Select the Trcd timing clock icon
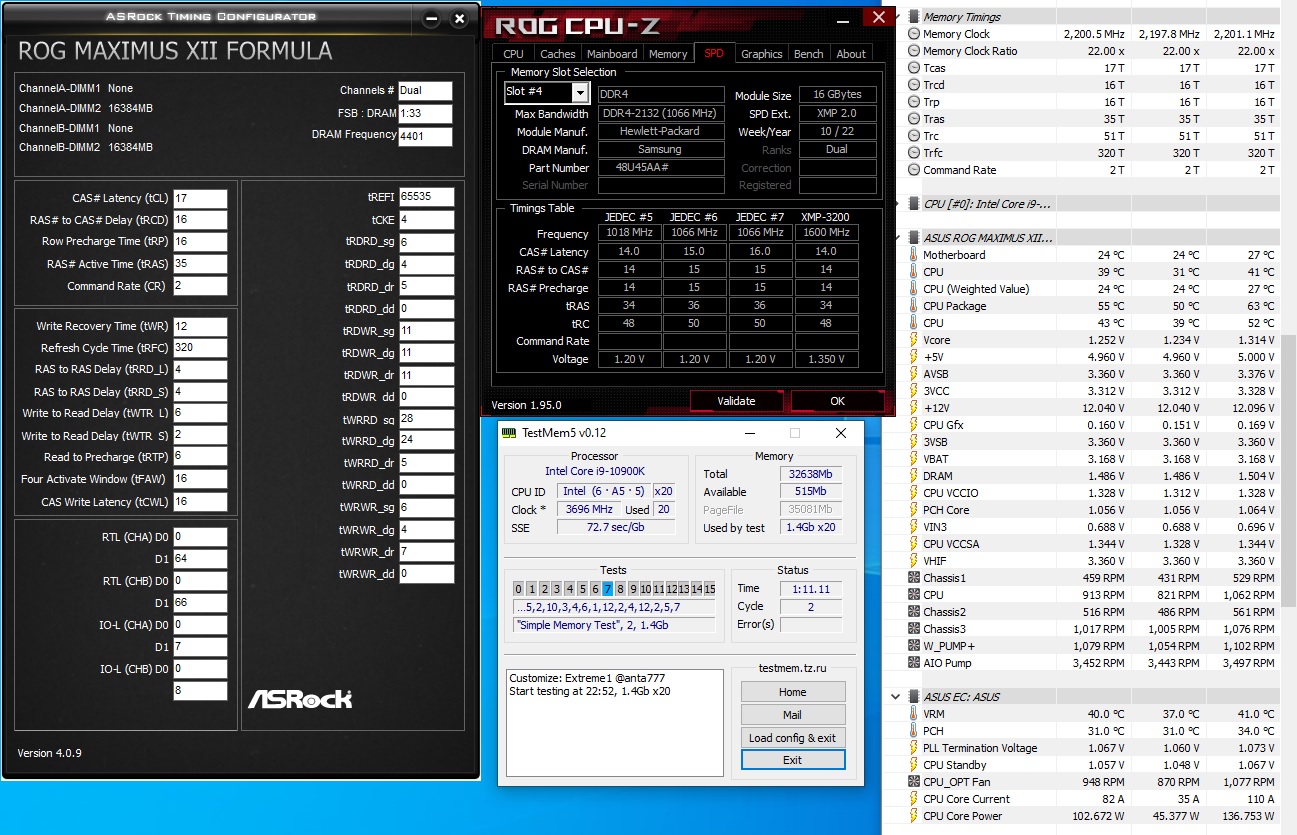1297x835 pixels. tap(914, 85)
